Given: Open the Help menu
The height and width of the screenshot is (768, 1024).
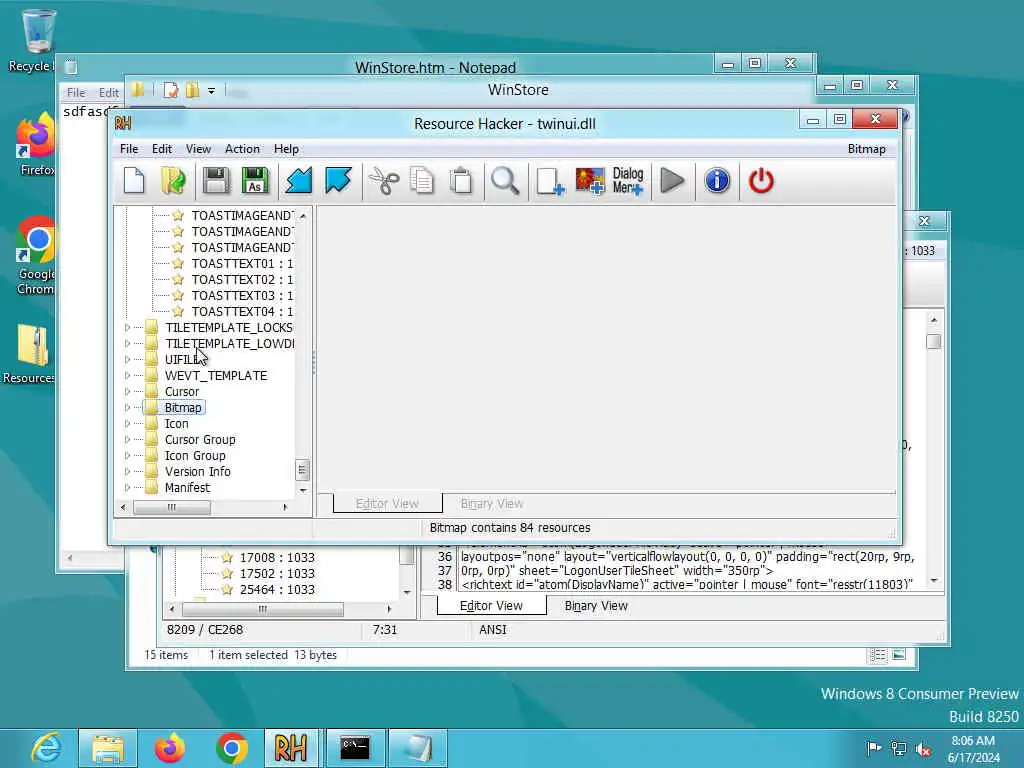Looking at the screenshot, I should (286, 149).
